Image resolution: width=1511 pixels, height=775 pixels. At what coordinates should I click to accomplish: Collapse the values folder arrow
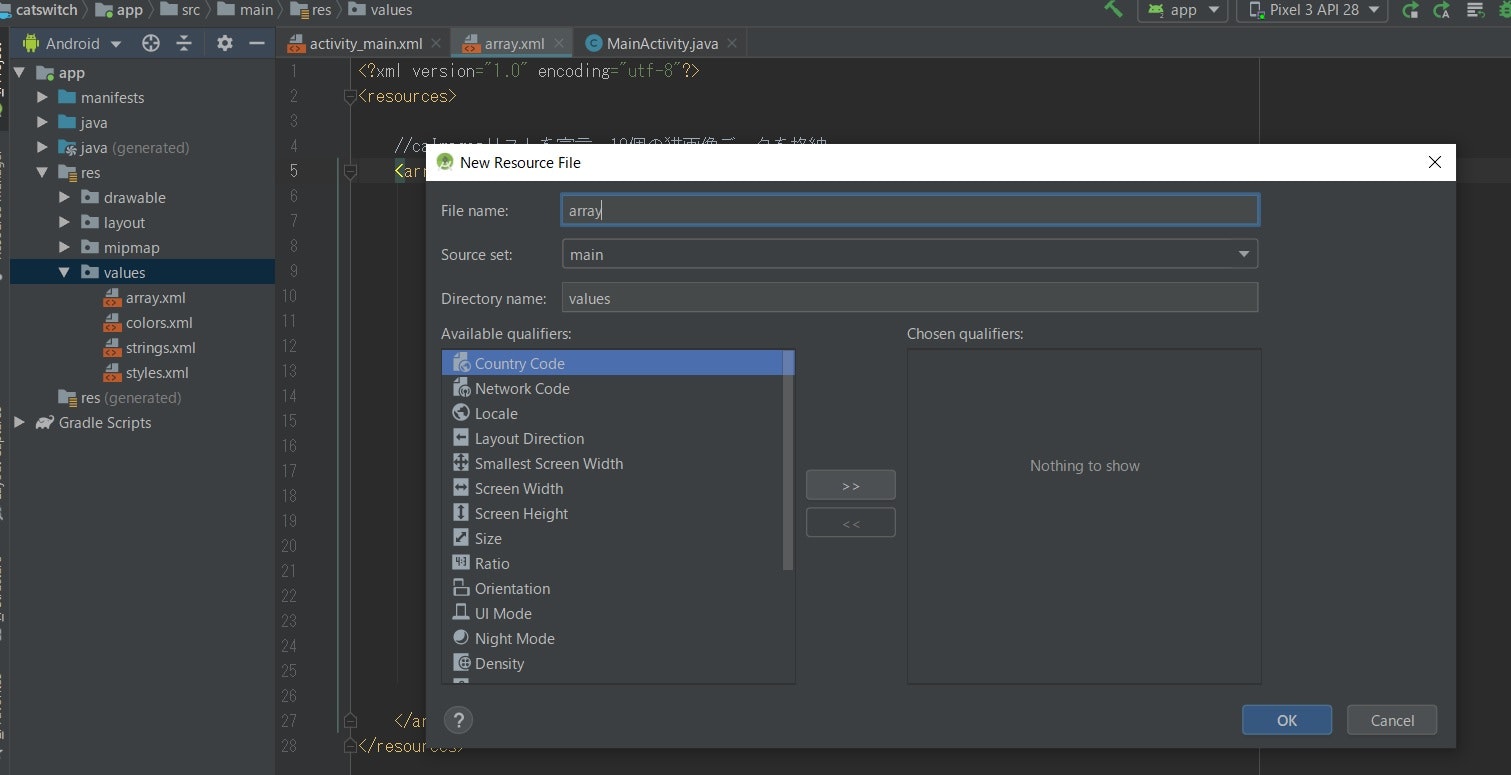65,272
